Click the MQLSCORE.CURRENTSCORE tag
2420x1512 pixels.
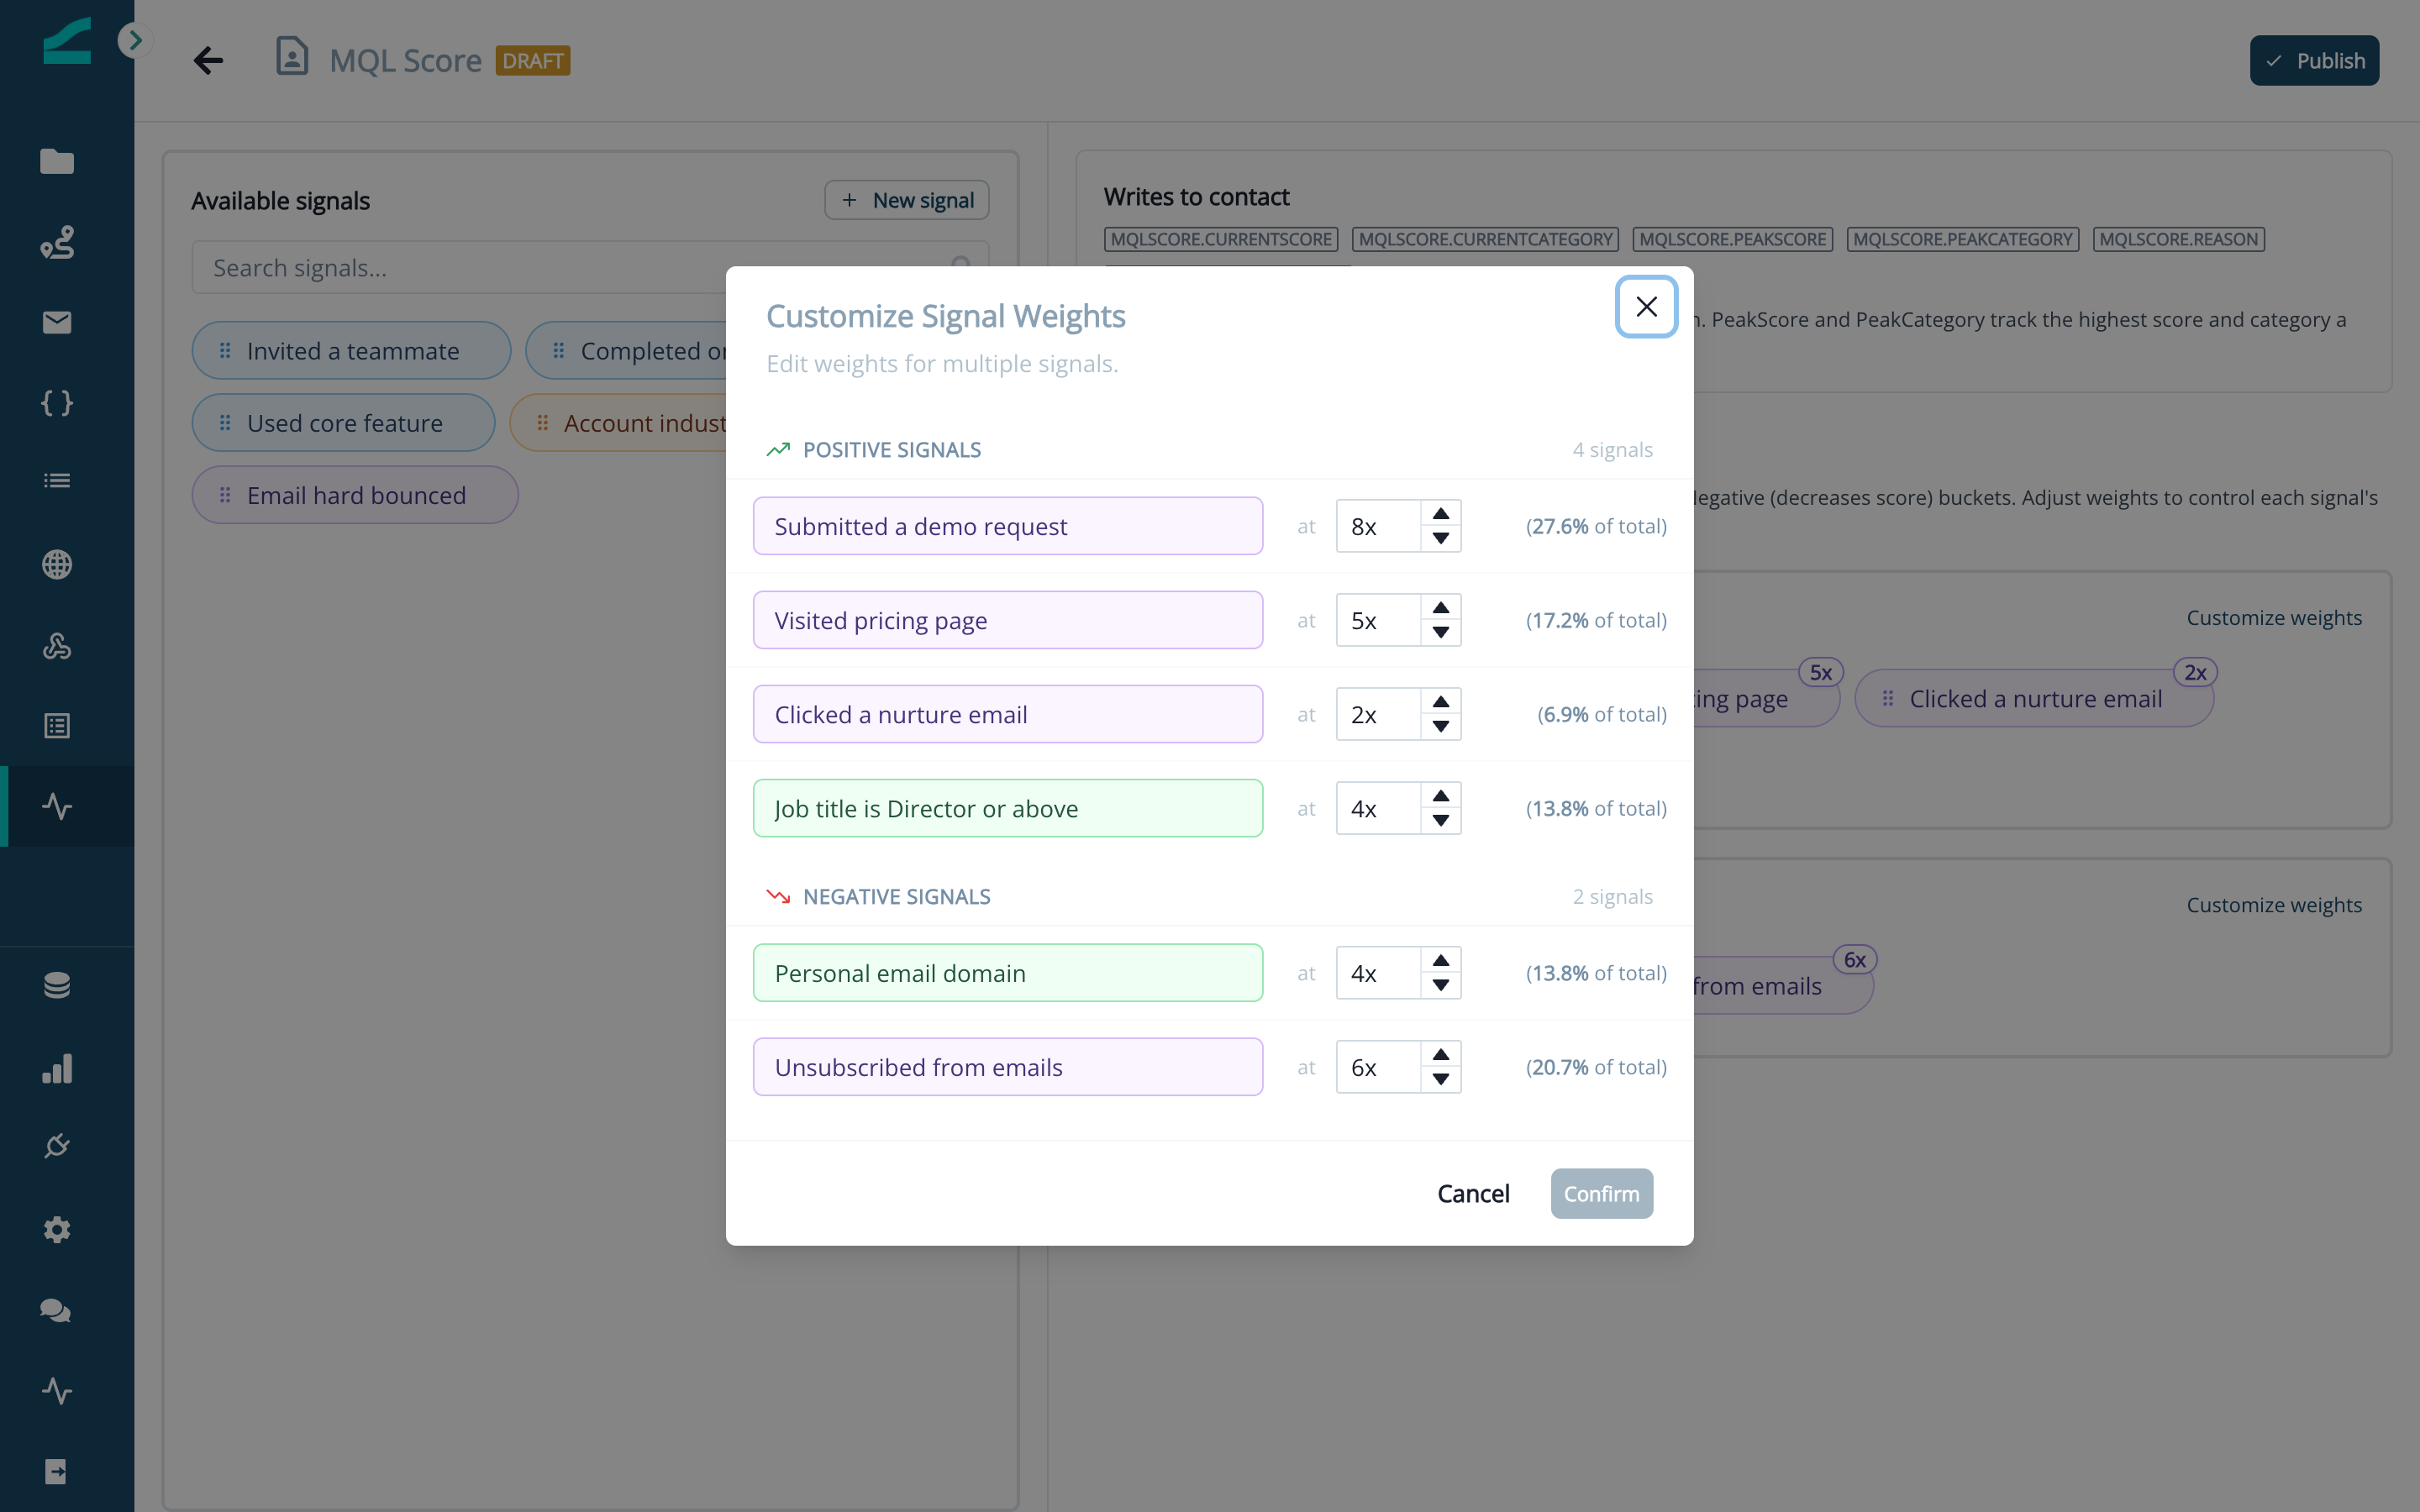[1221, 239]
